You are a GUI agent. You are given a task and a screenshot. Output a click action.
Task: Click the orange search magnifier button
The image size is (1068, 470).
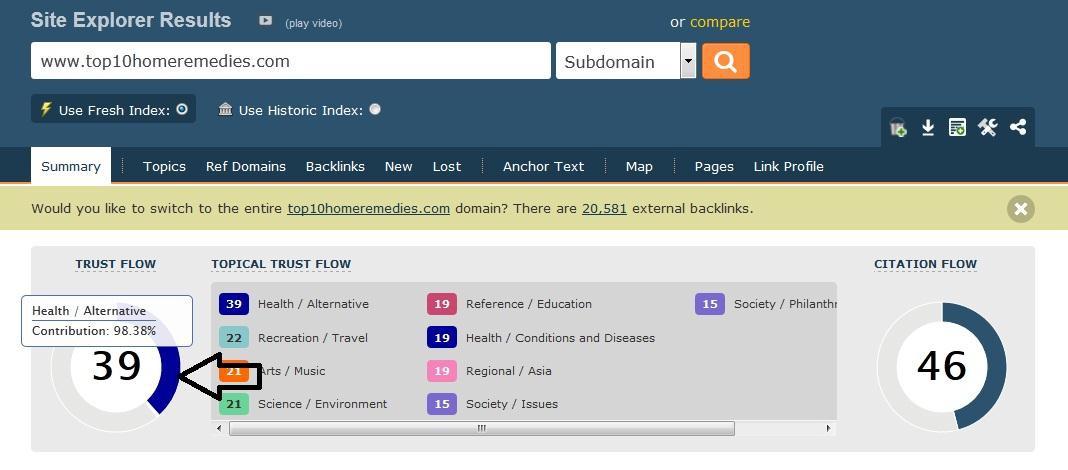pyautogui.click(x=725, y=61)
